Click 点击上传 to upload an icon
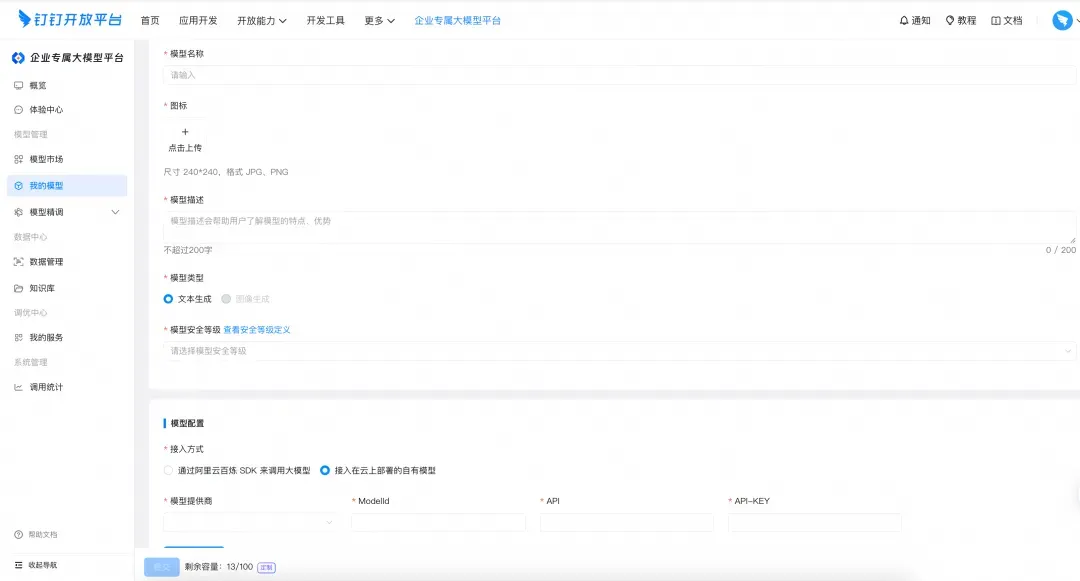 point(185,148)
